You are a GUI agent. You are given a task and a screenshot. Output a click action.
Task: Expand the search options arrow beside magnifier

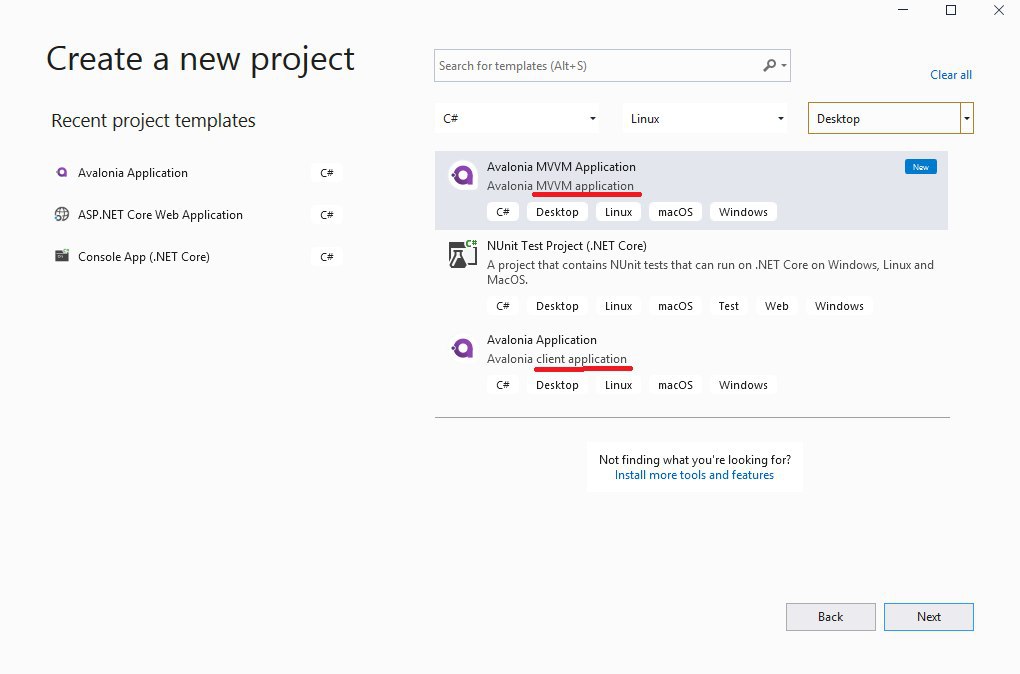pyautogui.click(x=784, y=66)
